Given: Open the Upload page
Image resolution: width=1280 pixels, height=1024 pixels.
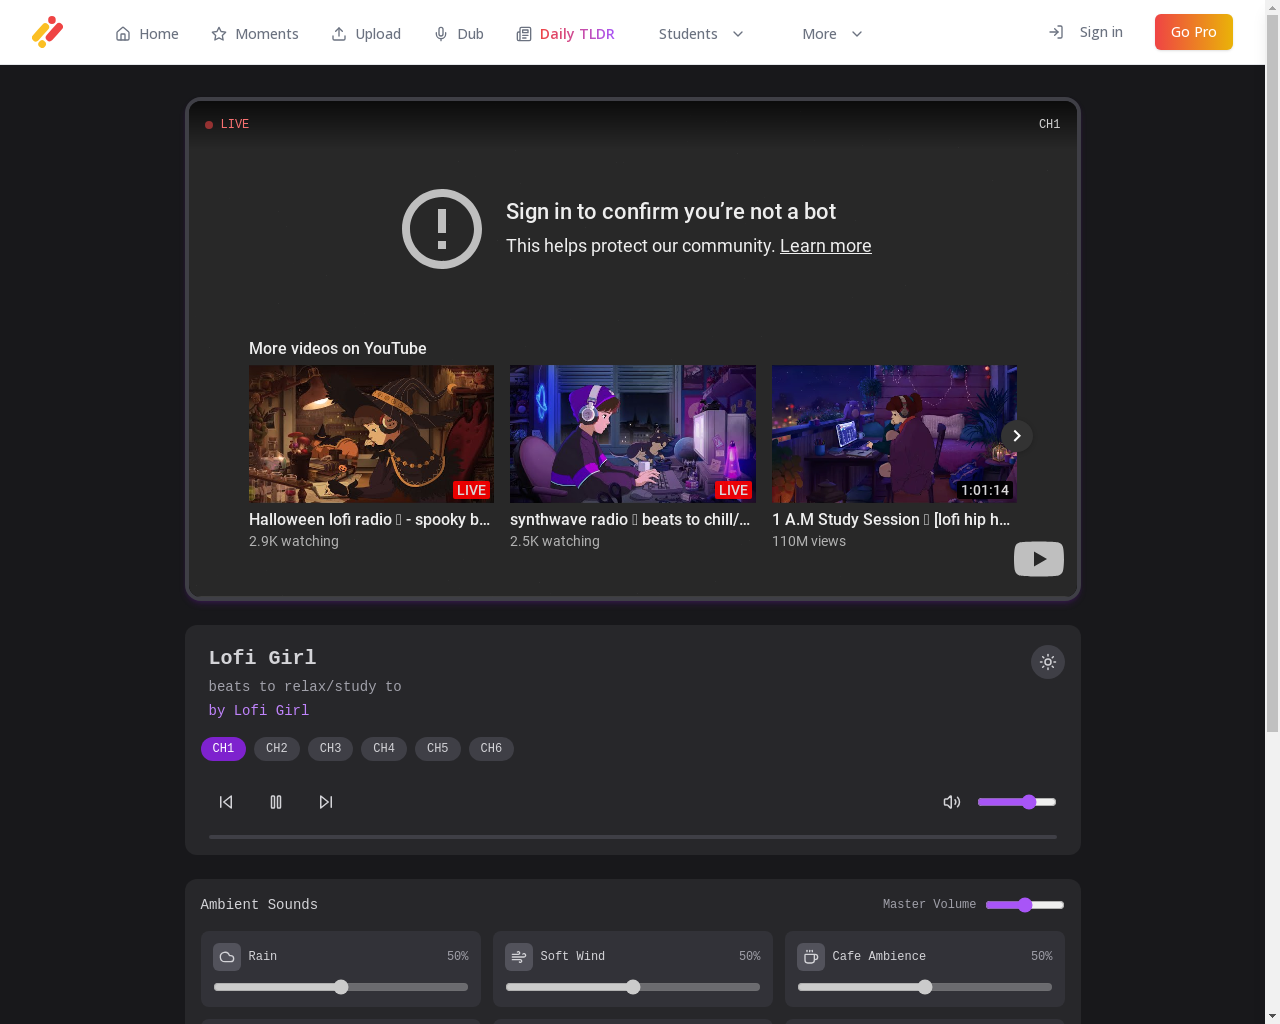Looking at the screenshot, I should [366, 34].
